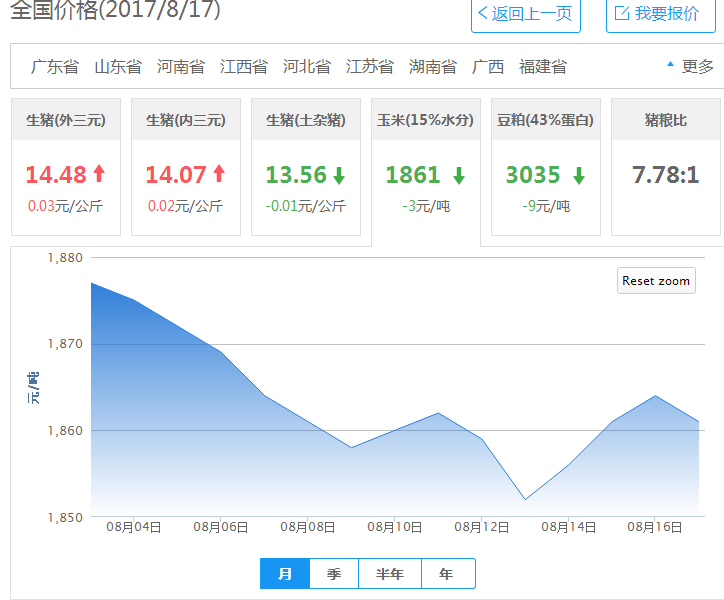Click the 08月16日 axis label
724x600 pixels.
pos(655,527)
